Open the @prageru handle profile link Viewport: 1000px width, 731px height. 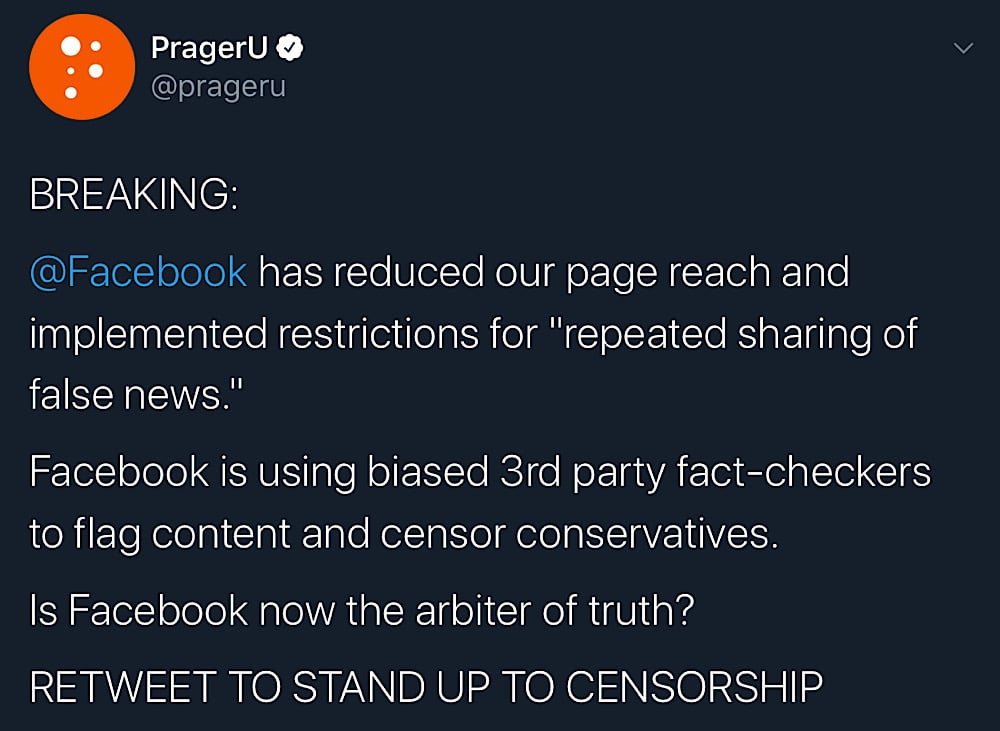tap(218, 87)
